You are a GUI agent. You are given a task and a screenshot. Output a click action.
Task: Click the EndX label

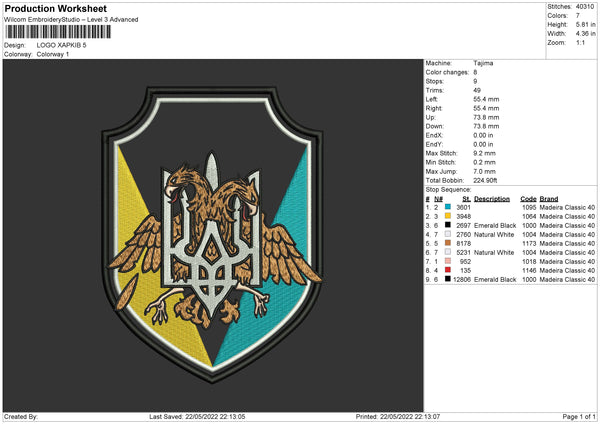(x=434, y=135)
